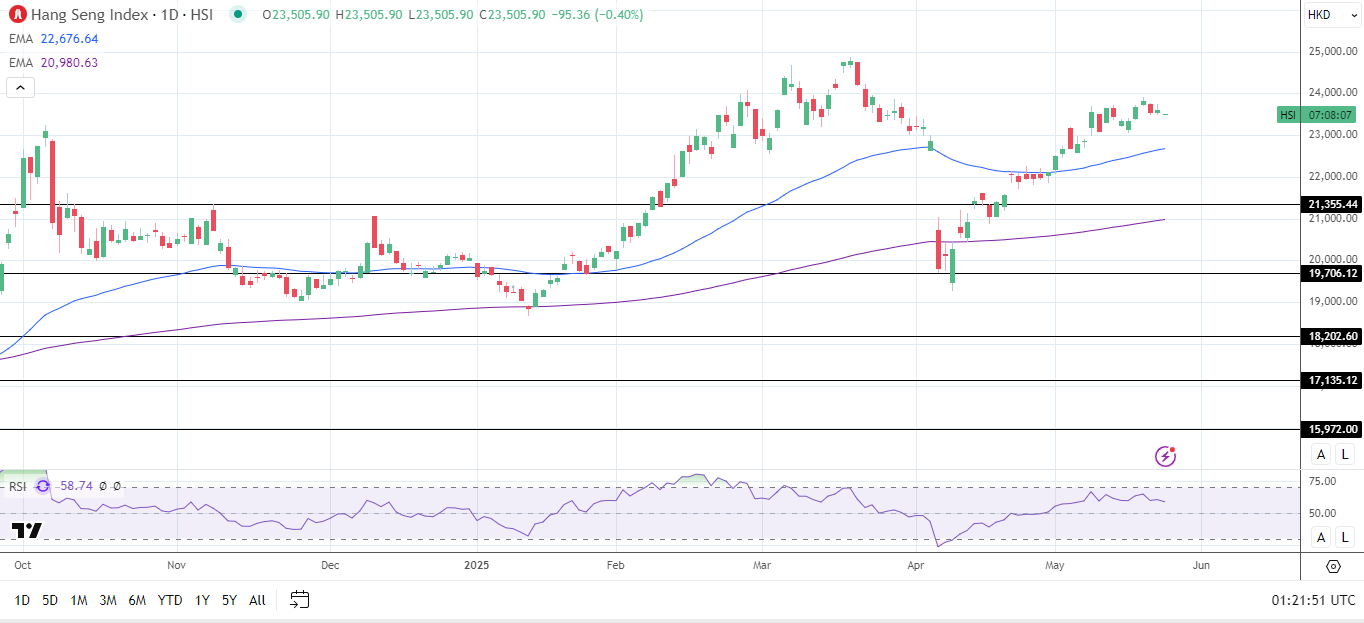
Task: Click the RSI value 58.74
Action: pos(77,486)
